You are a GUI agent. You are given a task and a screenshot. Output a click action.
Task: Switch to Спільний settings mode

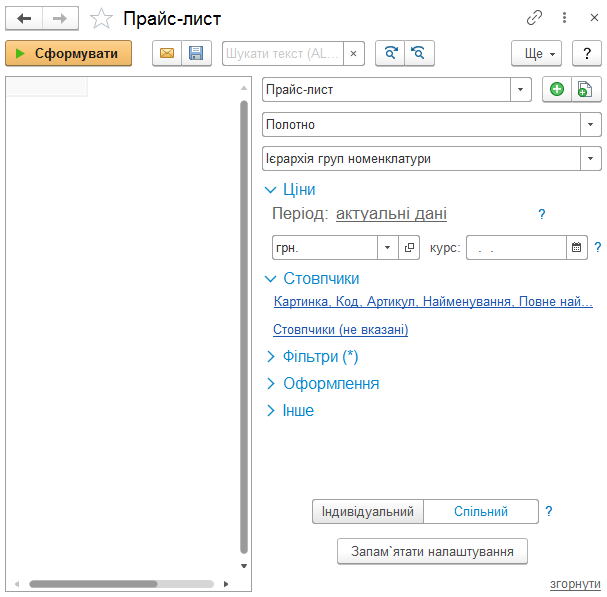(481, 511)
